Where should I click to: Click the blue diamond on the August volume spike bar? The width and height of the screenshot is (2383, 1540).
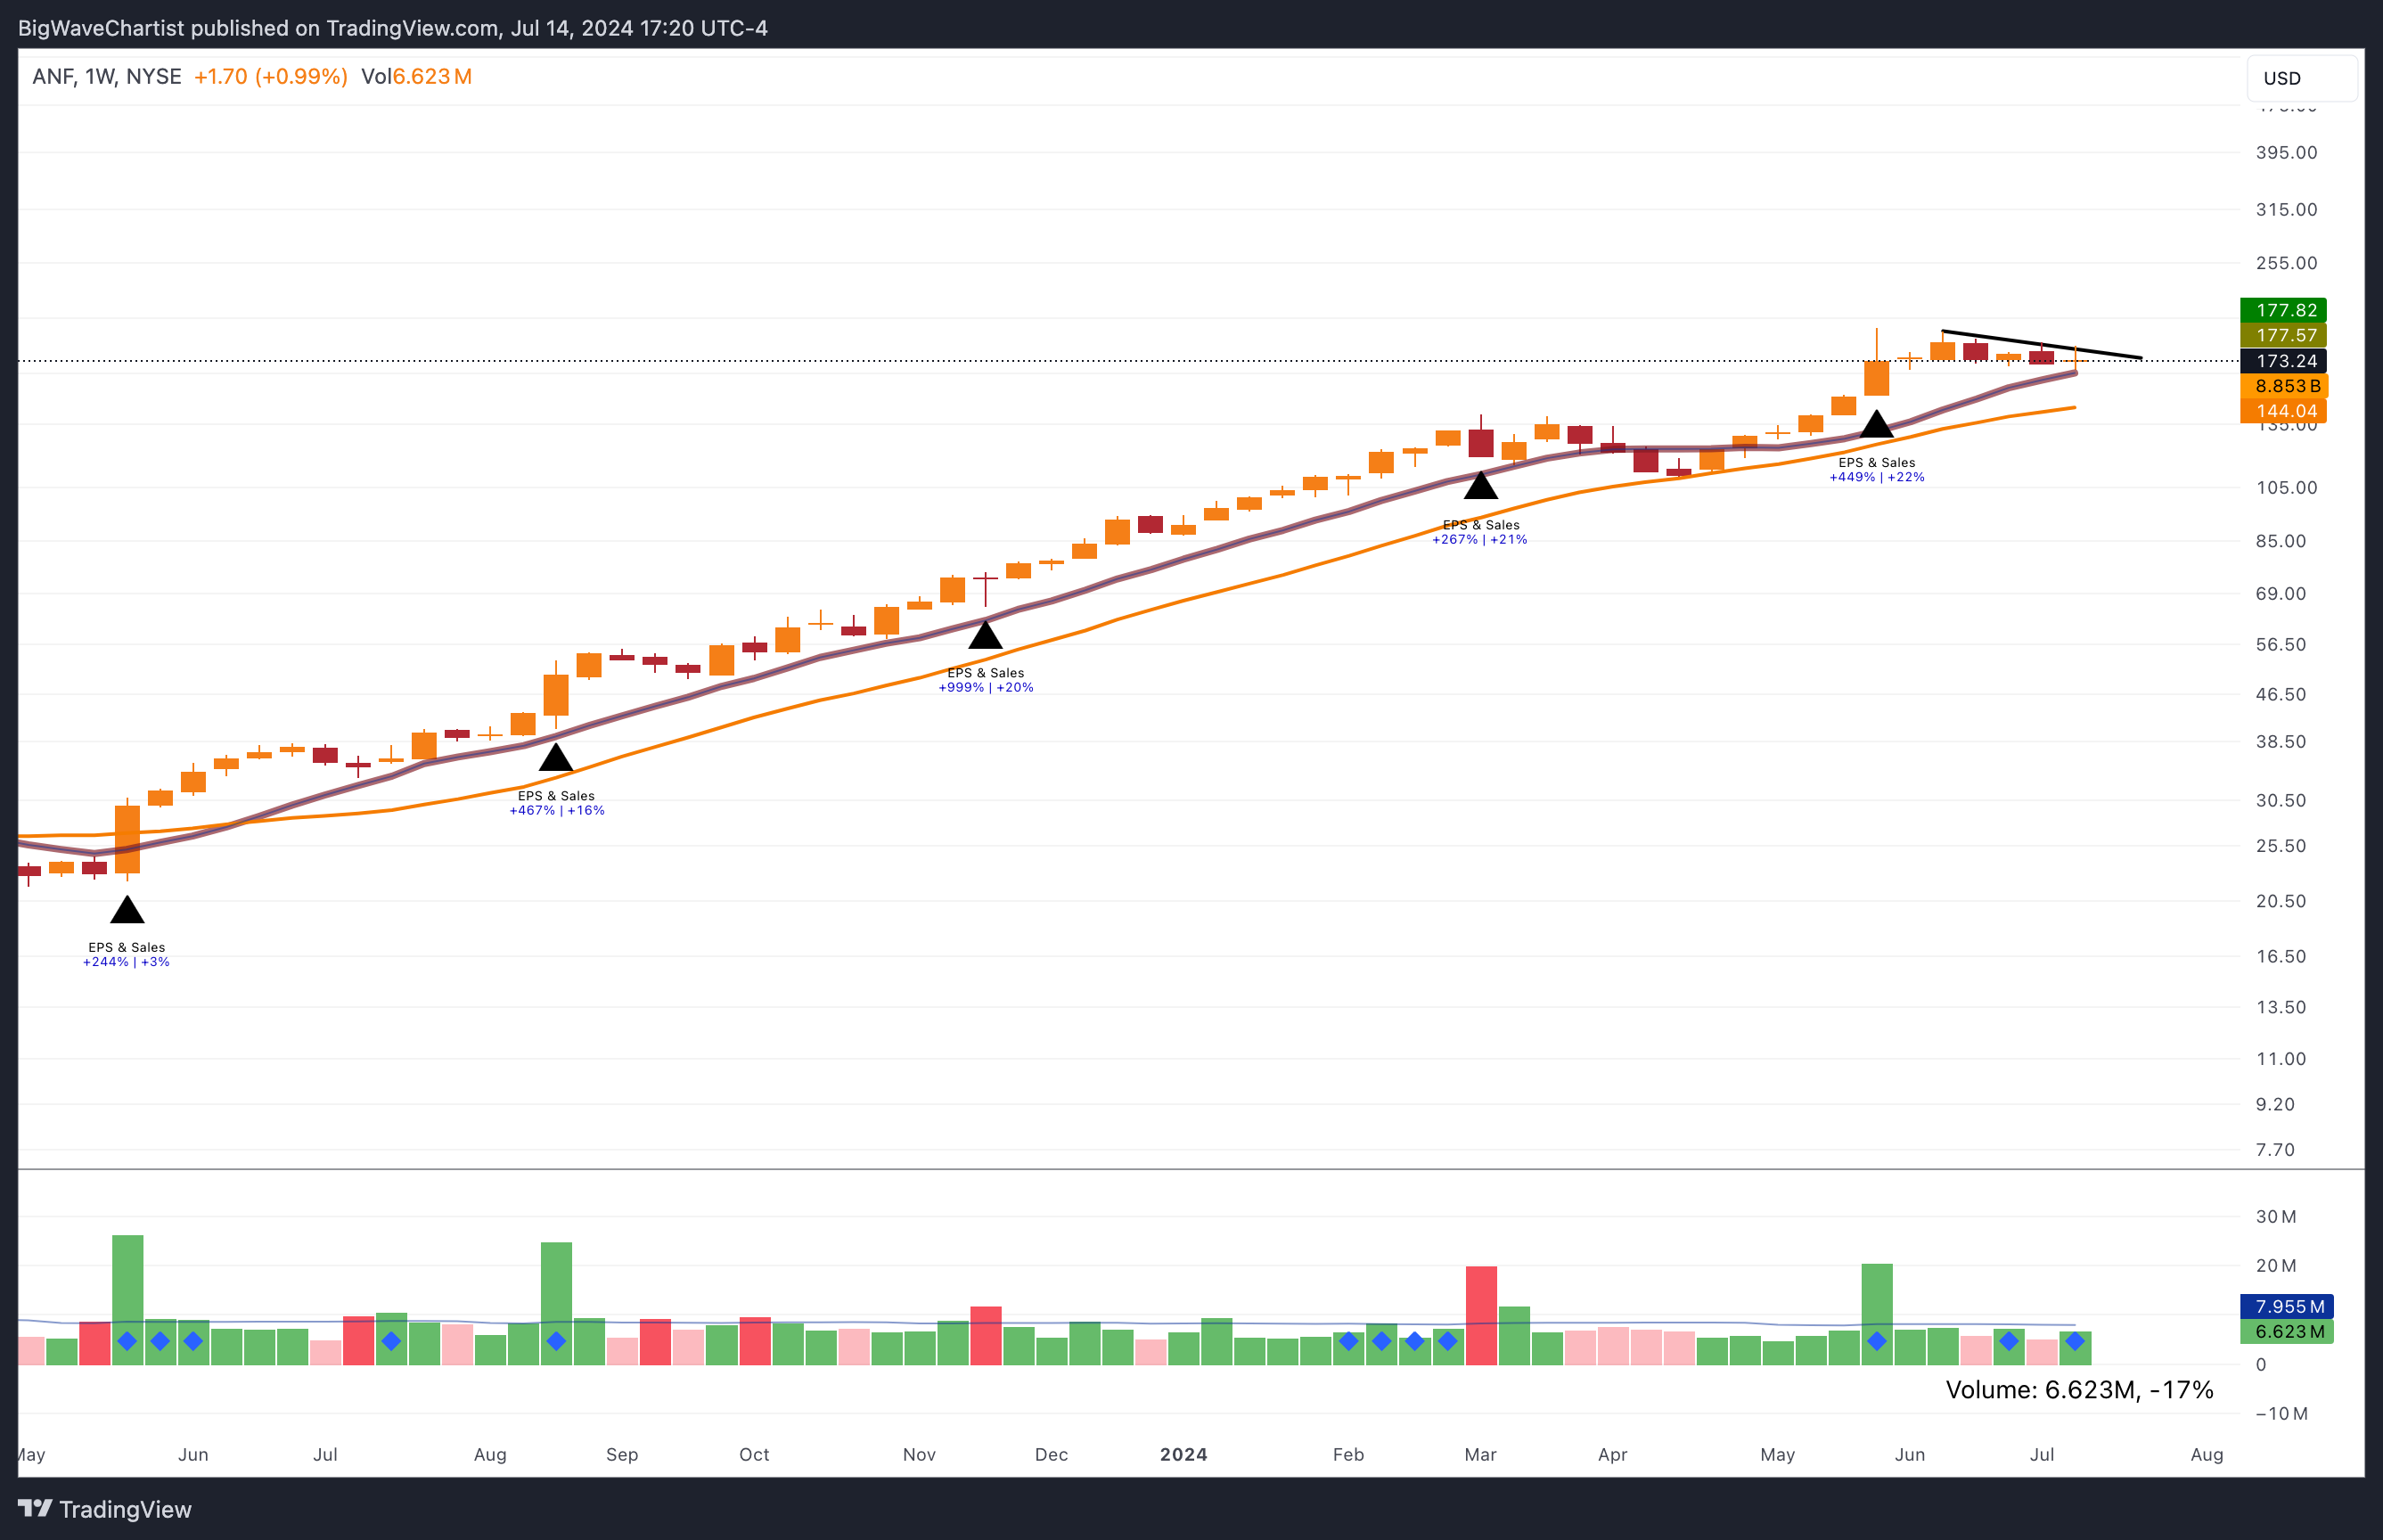click(556, 1341)
